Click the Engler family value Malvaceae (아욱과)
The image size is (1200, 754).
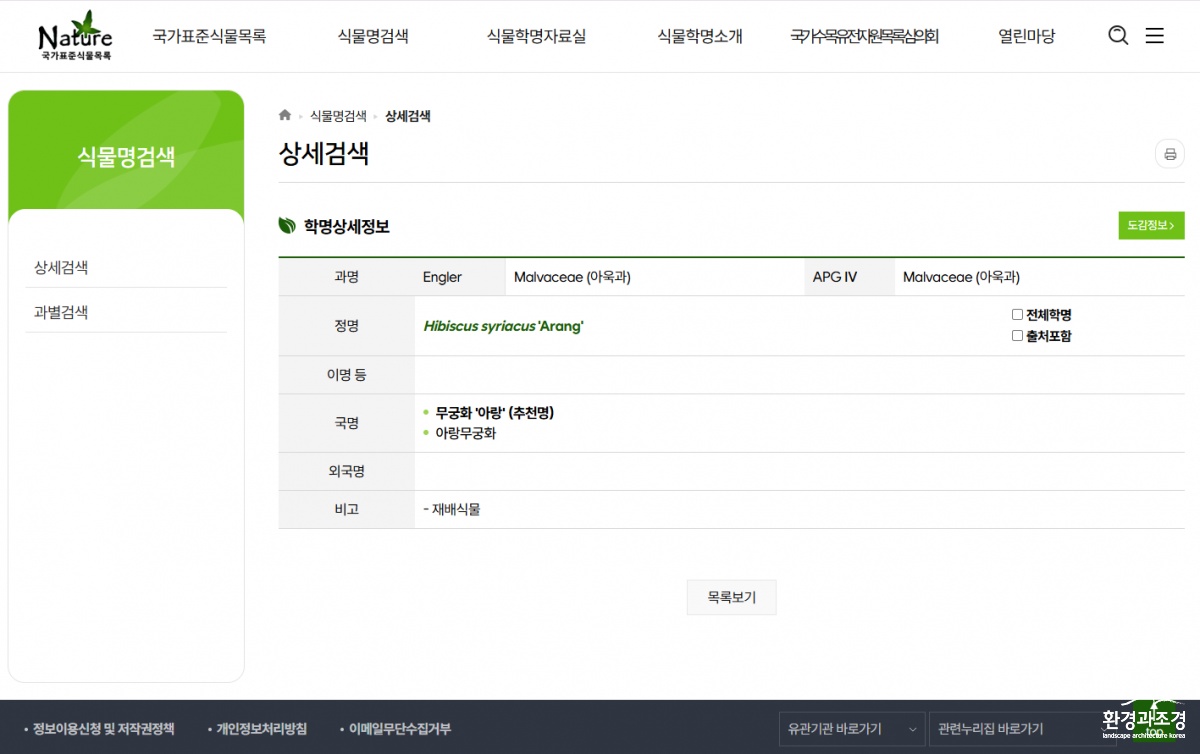coord(572,277)
